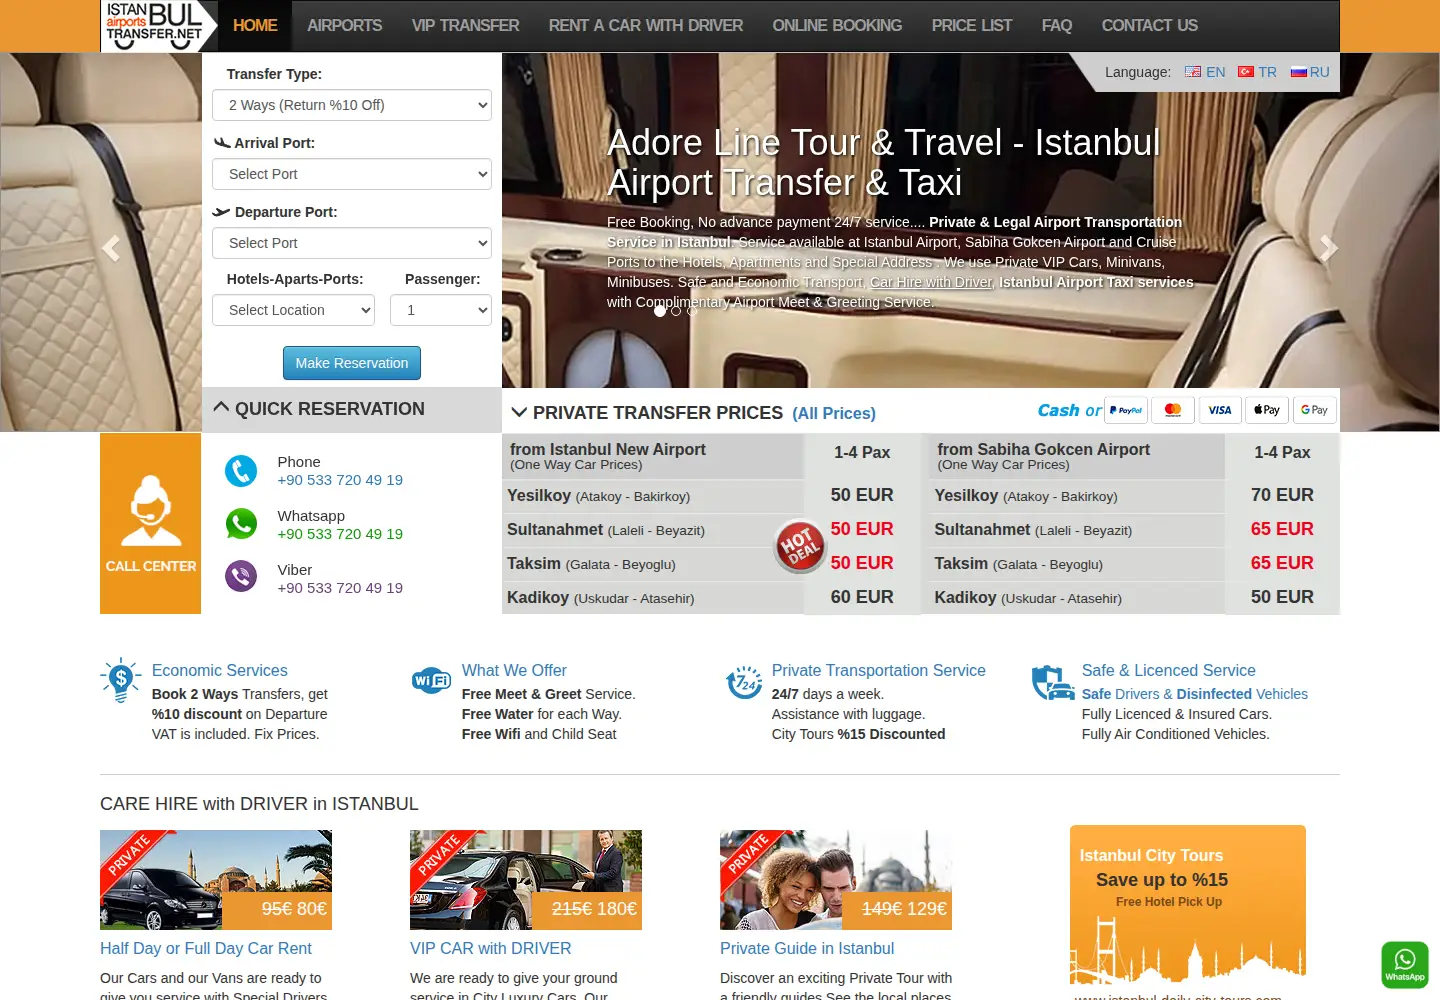Open the AIRPORTS menu item
1440x1000 pixels.
(x=345, y=26)
